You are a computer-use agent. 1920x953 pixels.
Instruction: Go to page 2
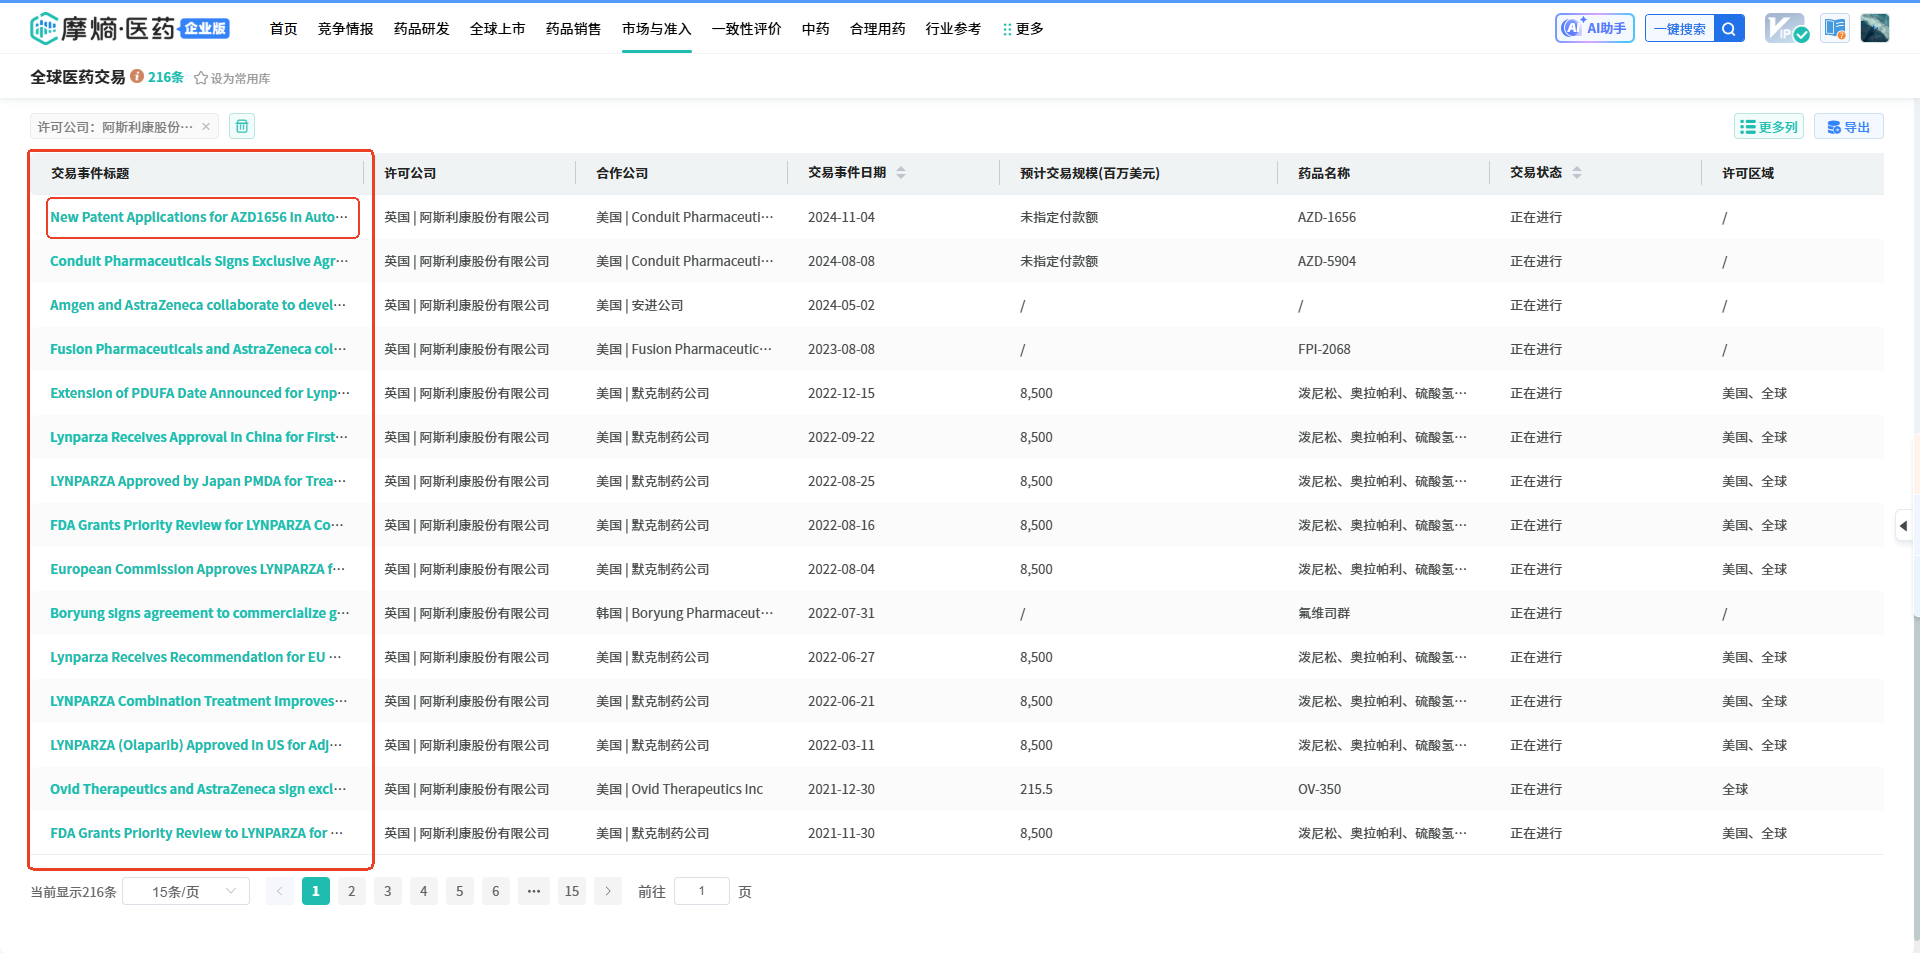point(352,891)
